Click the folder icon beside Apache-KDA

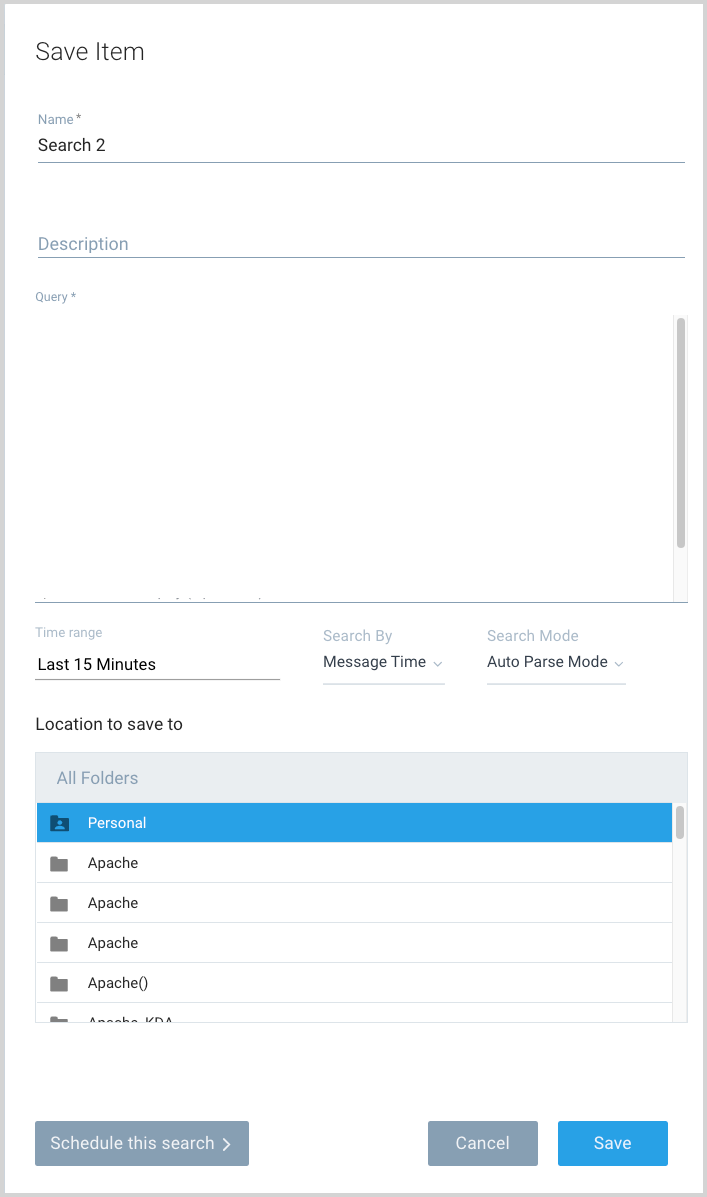(59, 1019)
